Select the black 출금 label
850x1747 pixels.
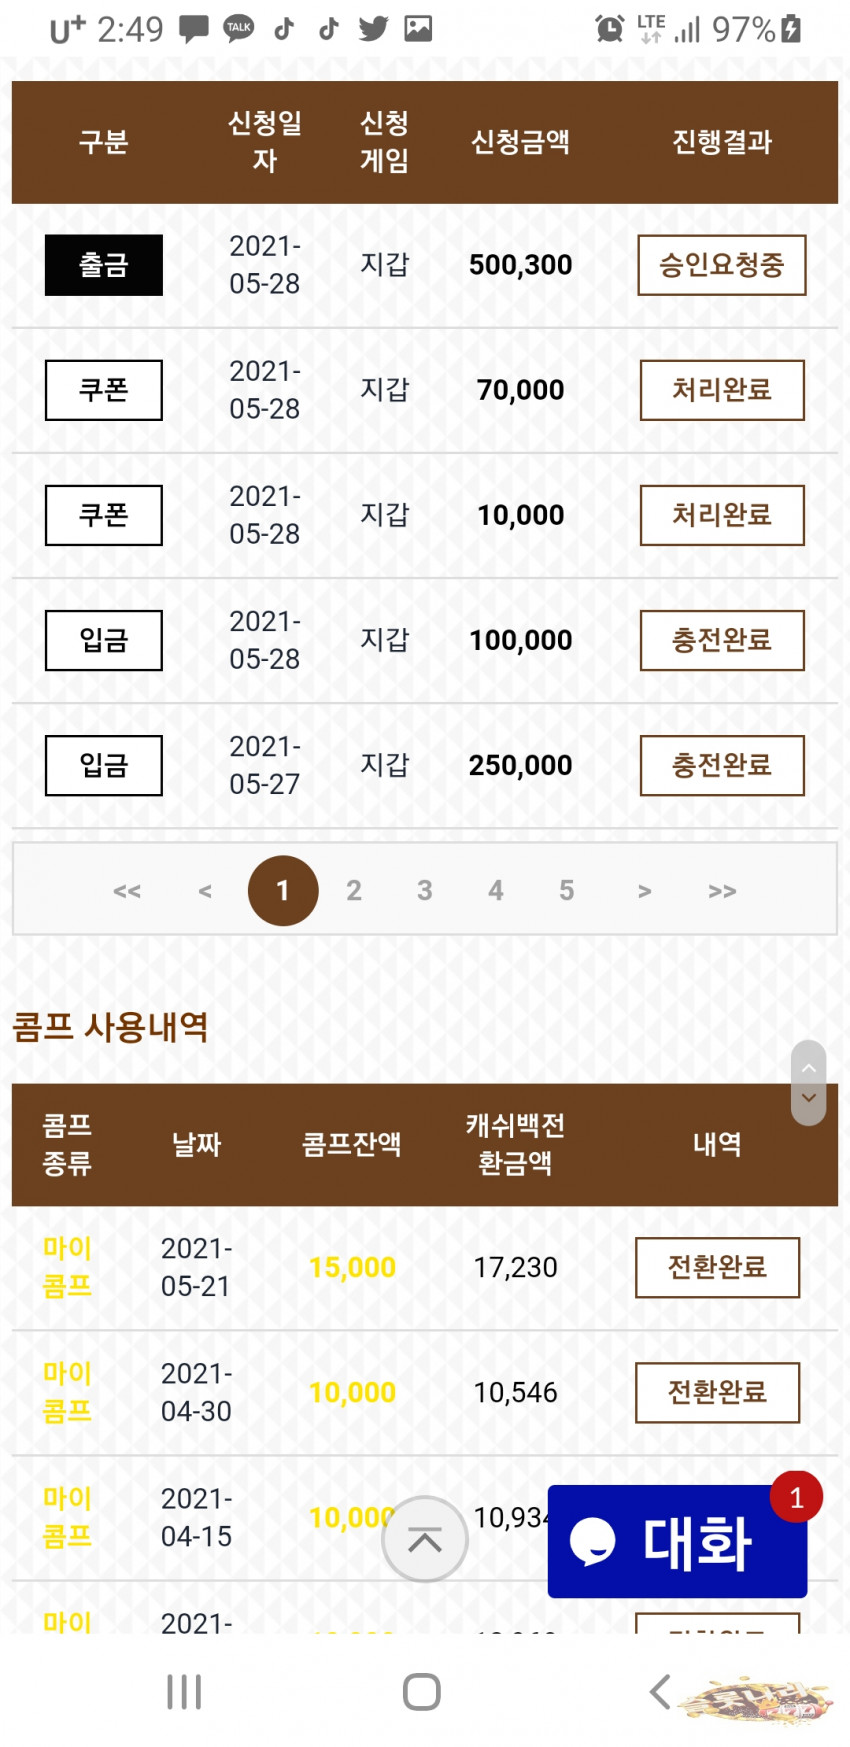coord(104,265)
